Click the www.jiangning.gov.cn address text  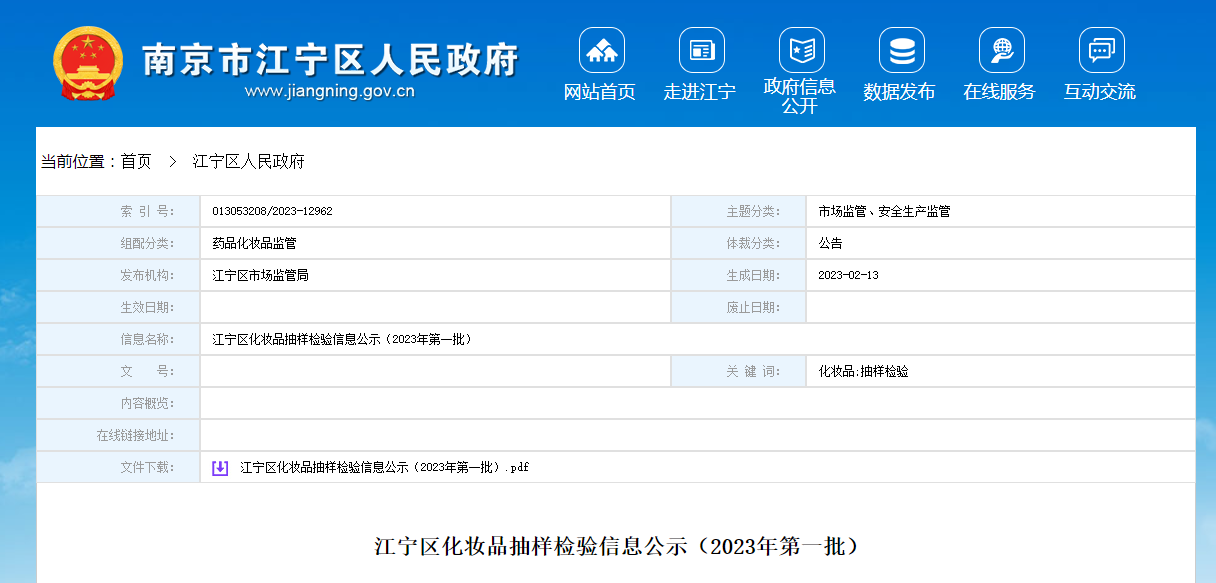tap(330, 92)
